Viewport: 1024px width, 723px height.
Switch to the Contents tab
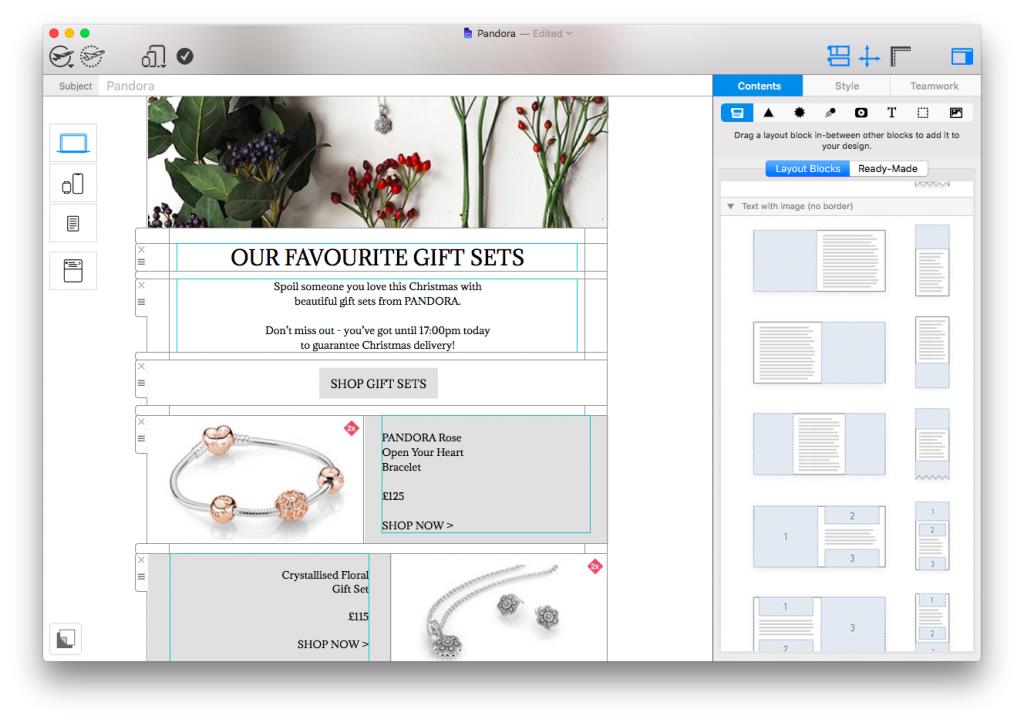tap(758, 86)
